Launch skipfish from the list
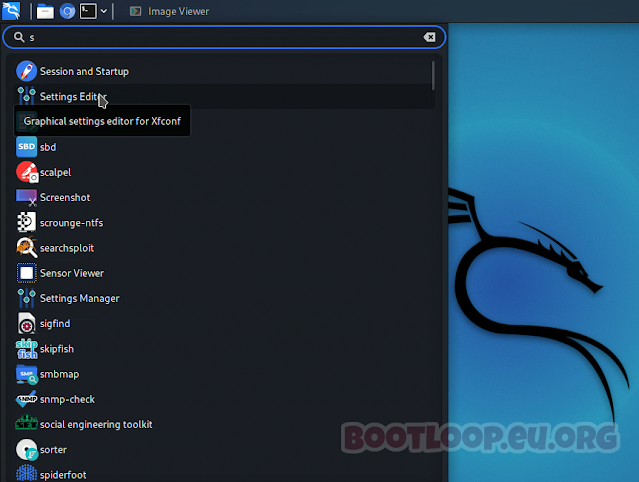639x482 pixels. coord(224,349)
